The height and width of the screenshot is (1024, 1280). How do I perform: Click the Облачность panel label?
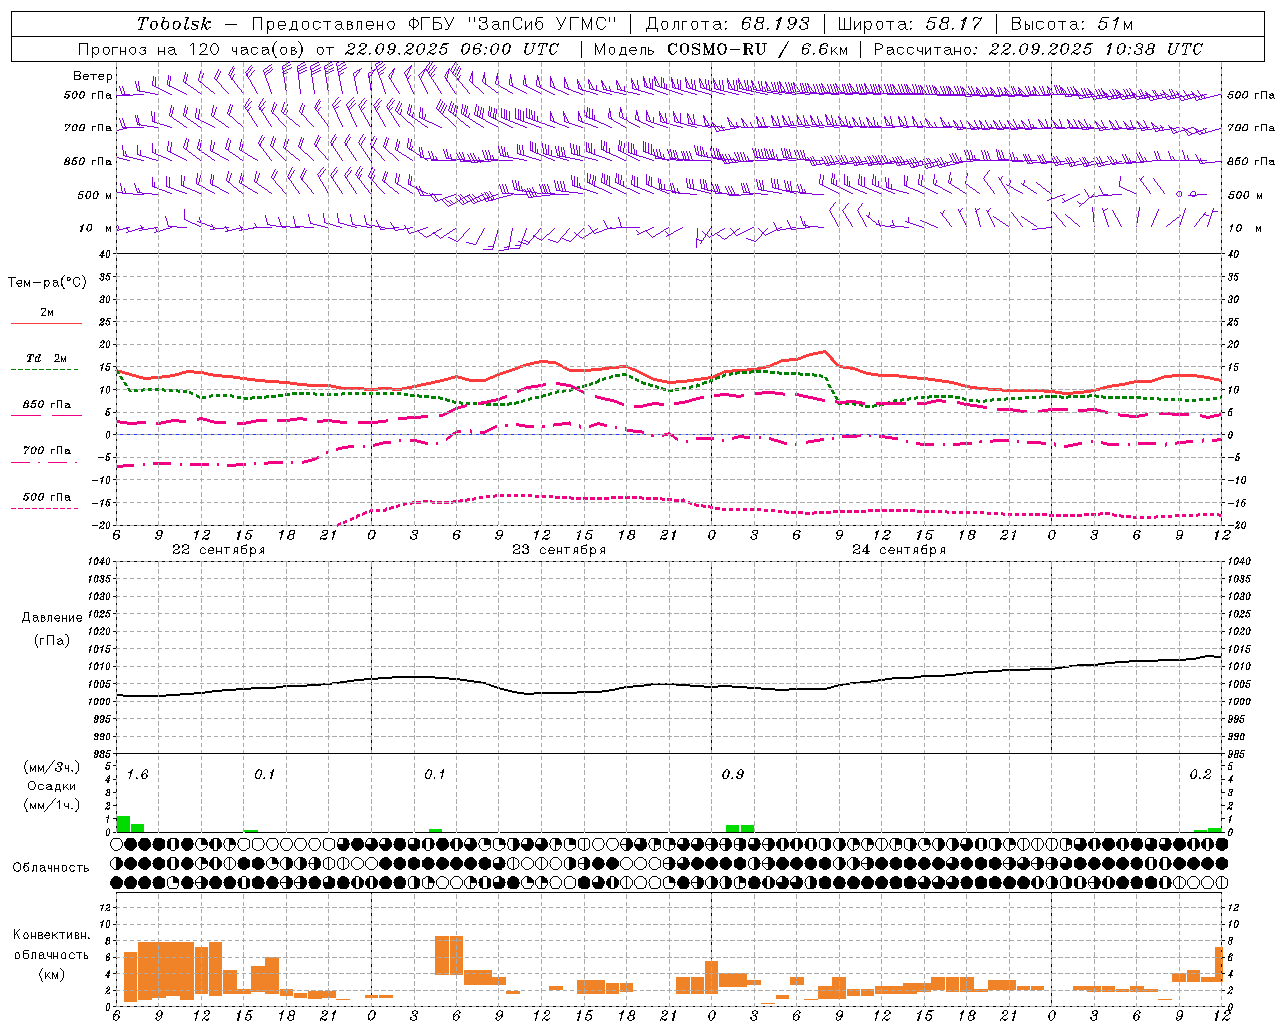[51, 868]
